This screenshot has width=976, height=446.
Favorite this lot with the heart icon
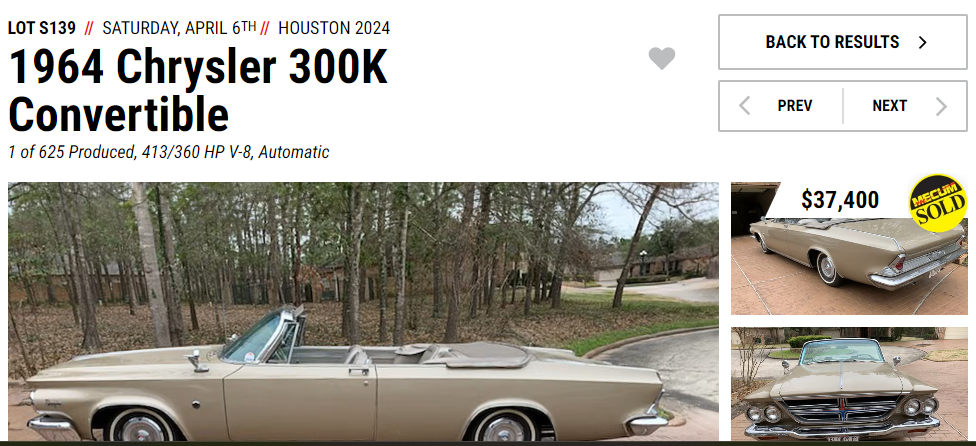[x=662, y=58]
